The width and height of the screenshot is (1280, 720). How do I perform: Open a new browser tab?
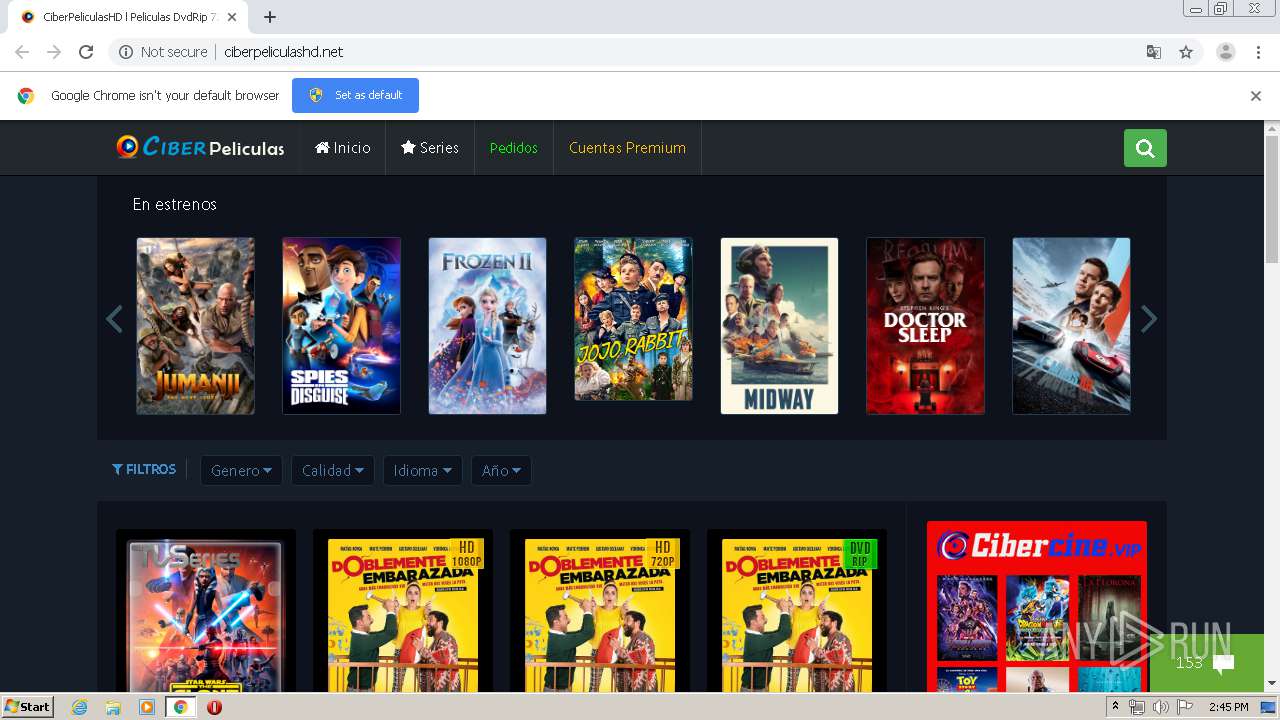coord(270,17)
